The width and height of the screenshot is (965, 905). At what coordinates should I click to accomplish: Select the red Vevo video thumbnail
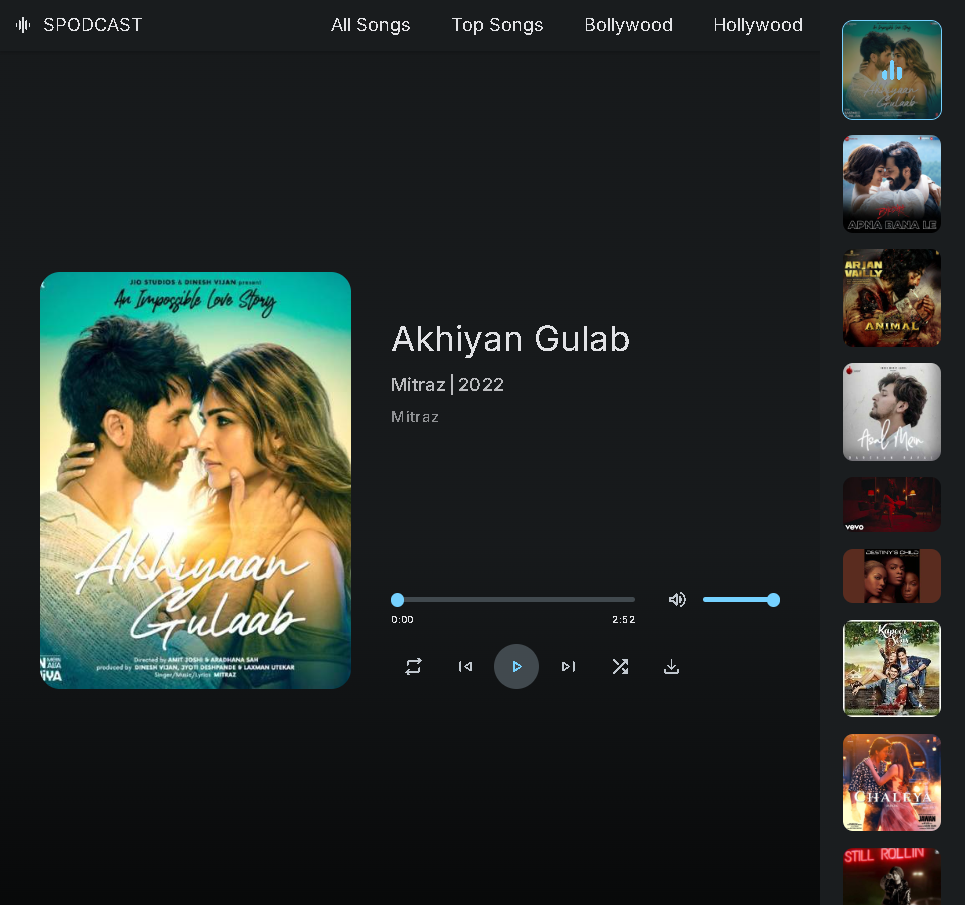892,504
